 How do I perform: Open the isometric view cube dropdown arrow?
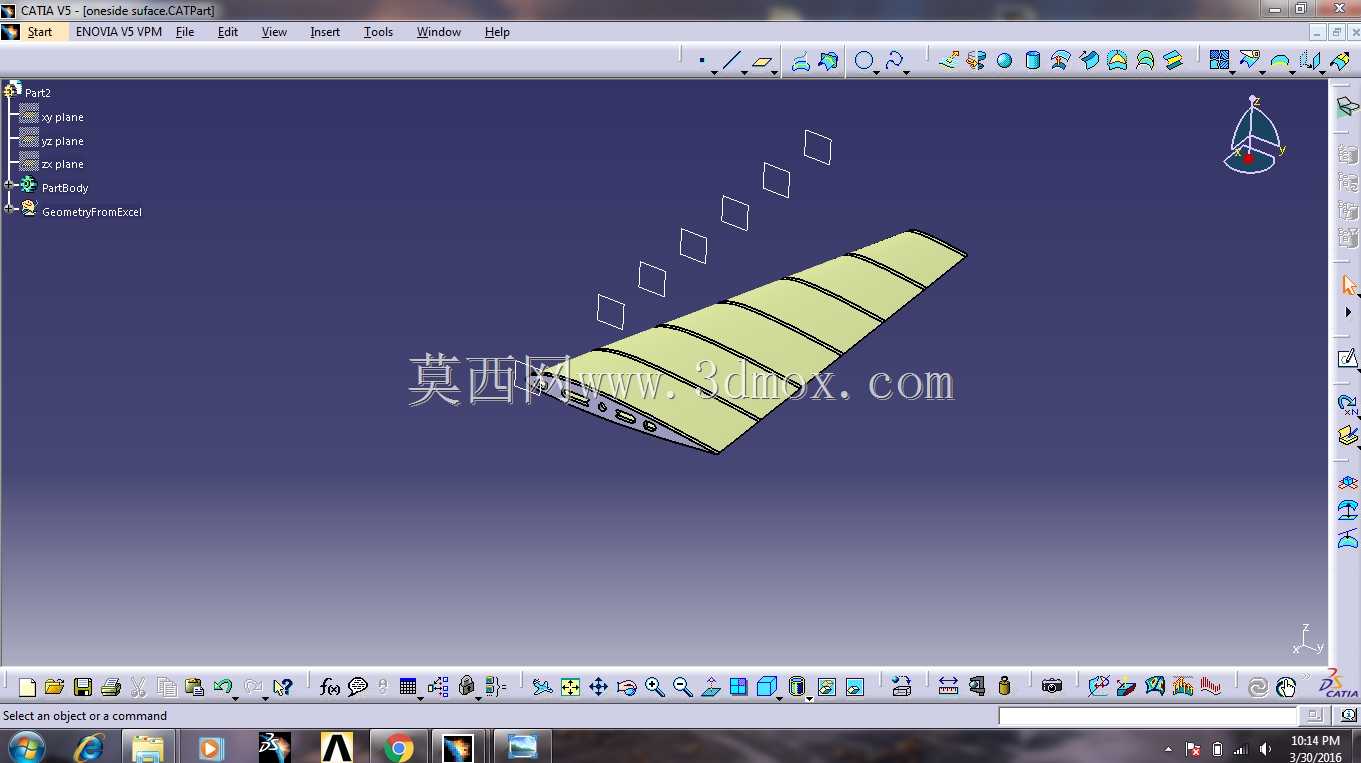tap(780, 697)
